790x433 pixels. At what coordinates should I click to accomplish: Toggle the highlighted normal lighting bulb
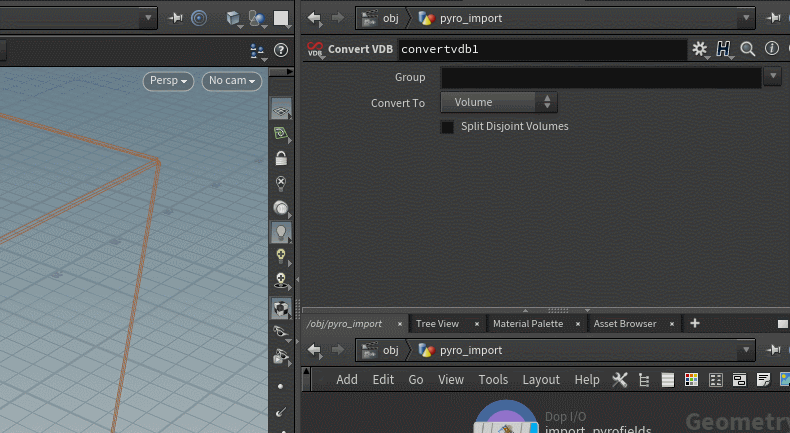[281, 232]
